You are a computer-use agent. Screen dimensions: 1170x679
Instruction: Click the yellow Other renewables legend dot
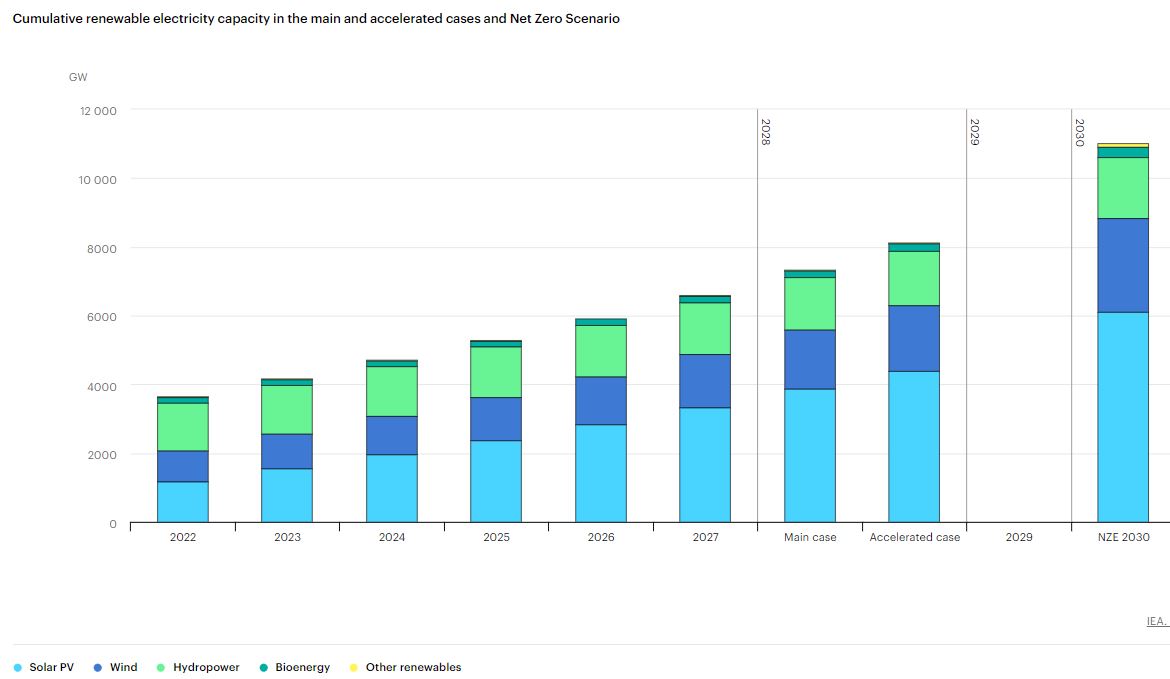(x=353, y=667)
